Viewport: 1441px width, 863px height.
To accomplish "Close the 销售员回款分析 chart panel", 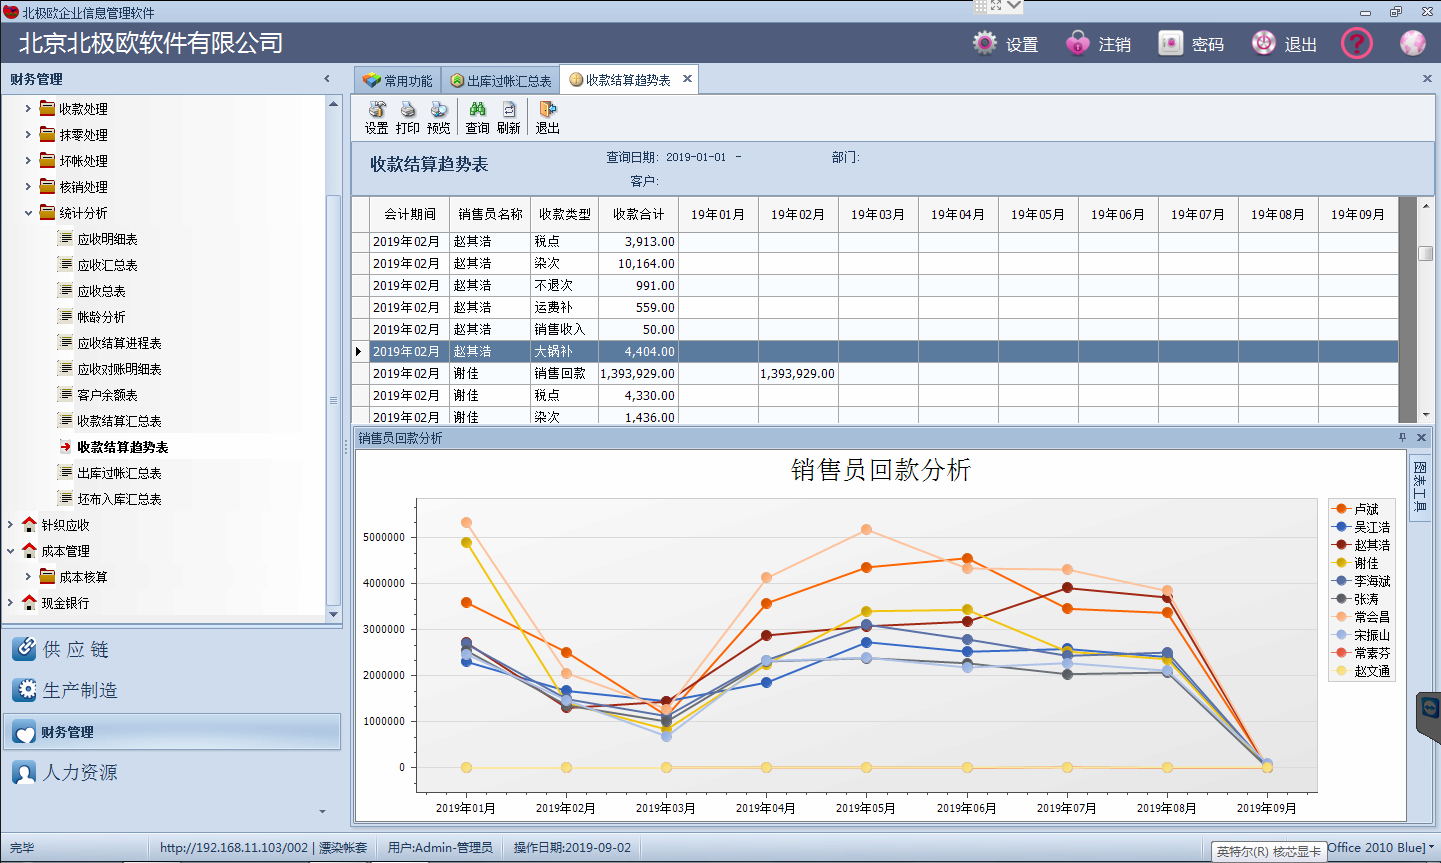I will tap(1421, 438).
